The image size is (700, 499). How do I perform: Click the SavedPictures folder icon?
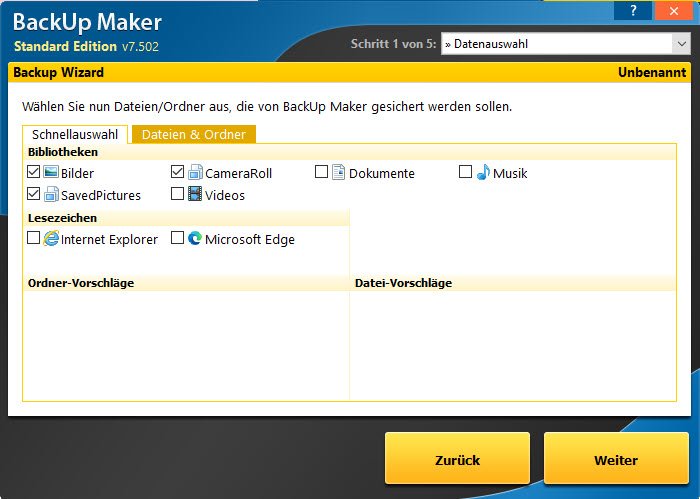[51, 194]
